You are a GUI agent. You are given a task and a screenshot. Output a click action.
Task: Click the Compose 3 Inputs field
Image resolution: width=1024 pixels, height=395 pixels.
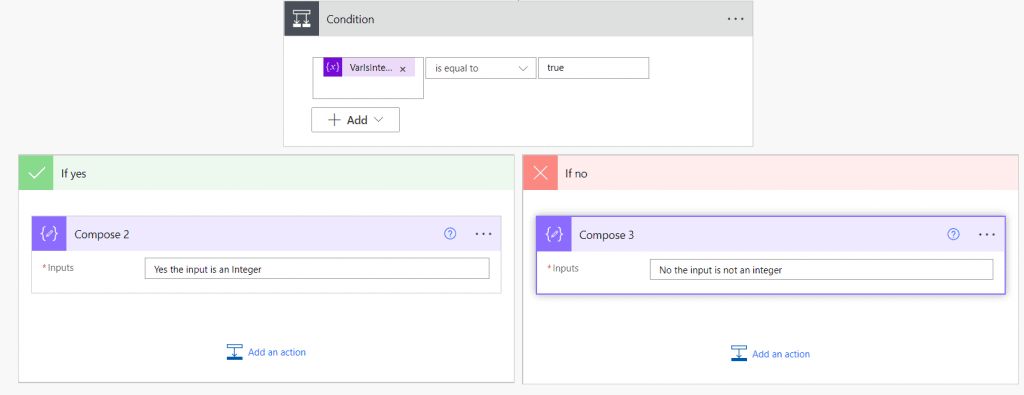pos(821,270)
